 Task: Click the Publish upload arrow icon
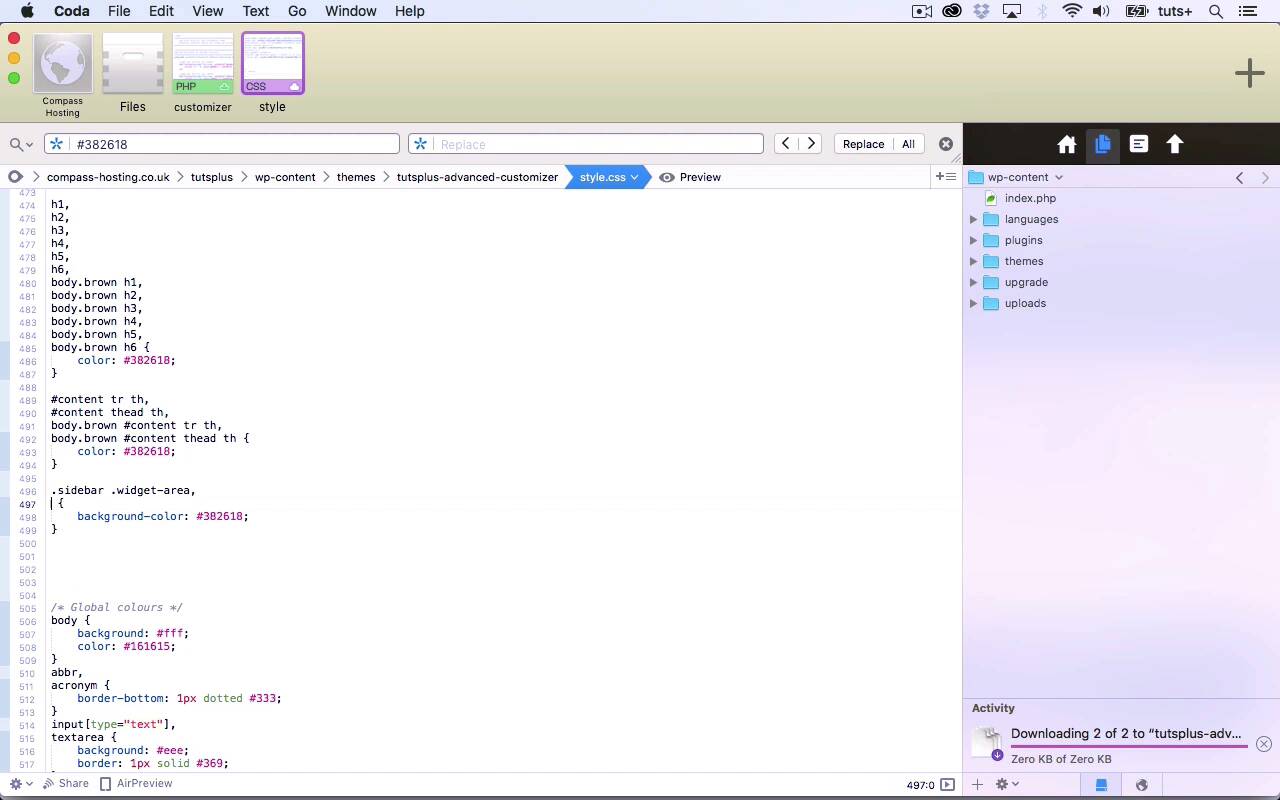(1174, 145)
